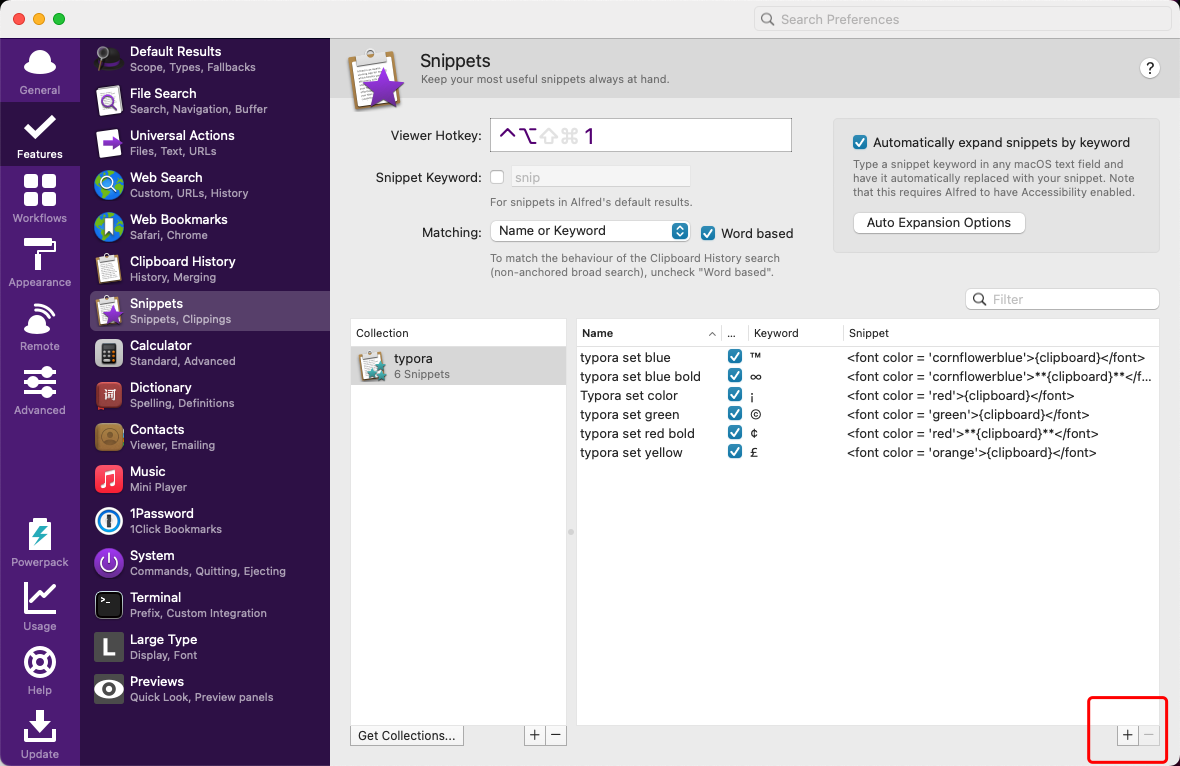Click the Snippet column header
This screenshot has width=1180, height=766.
1001,333
